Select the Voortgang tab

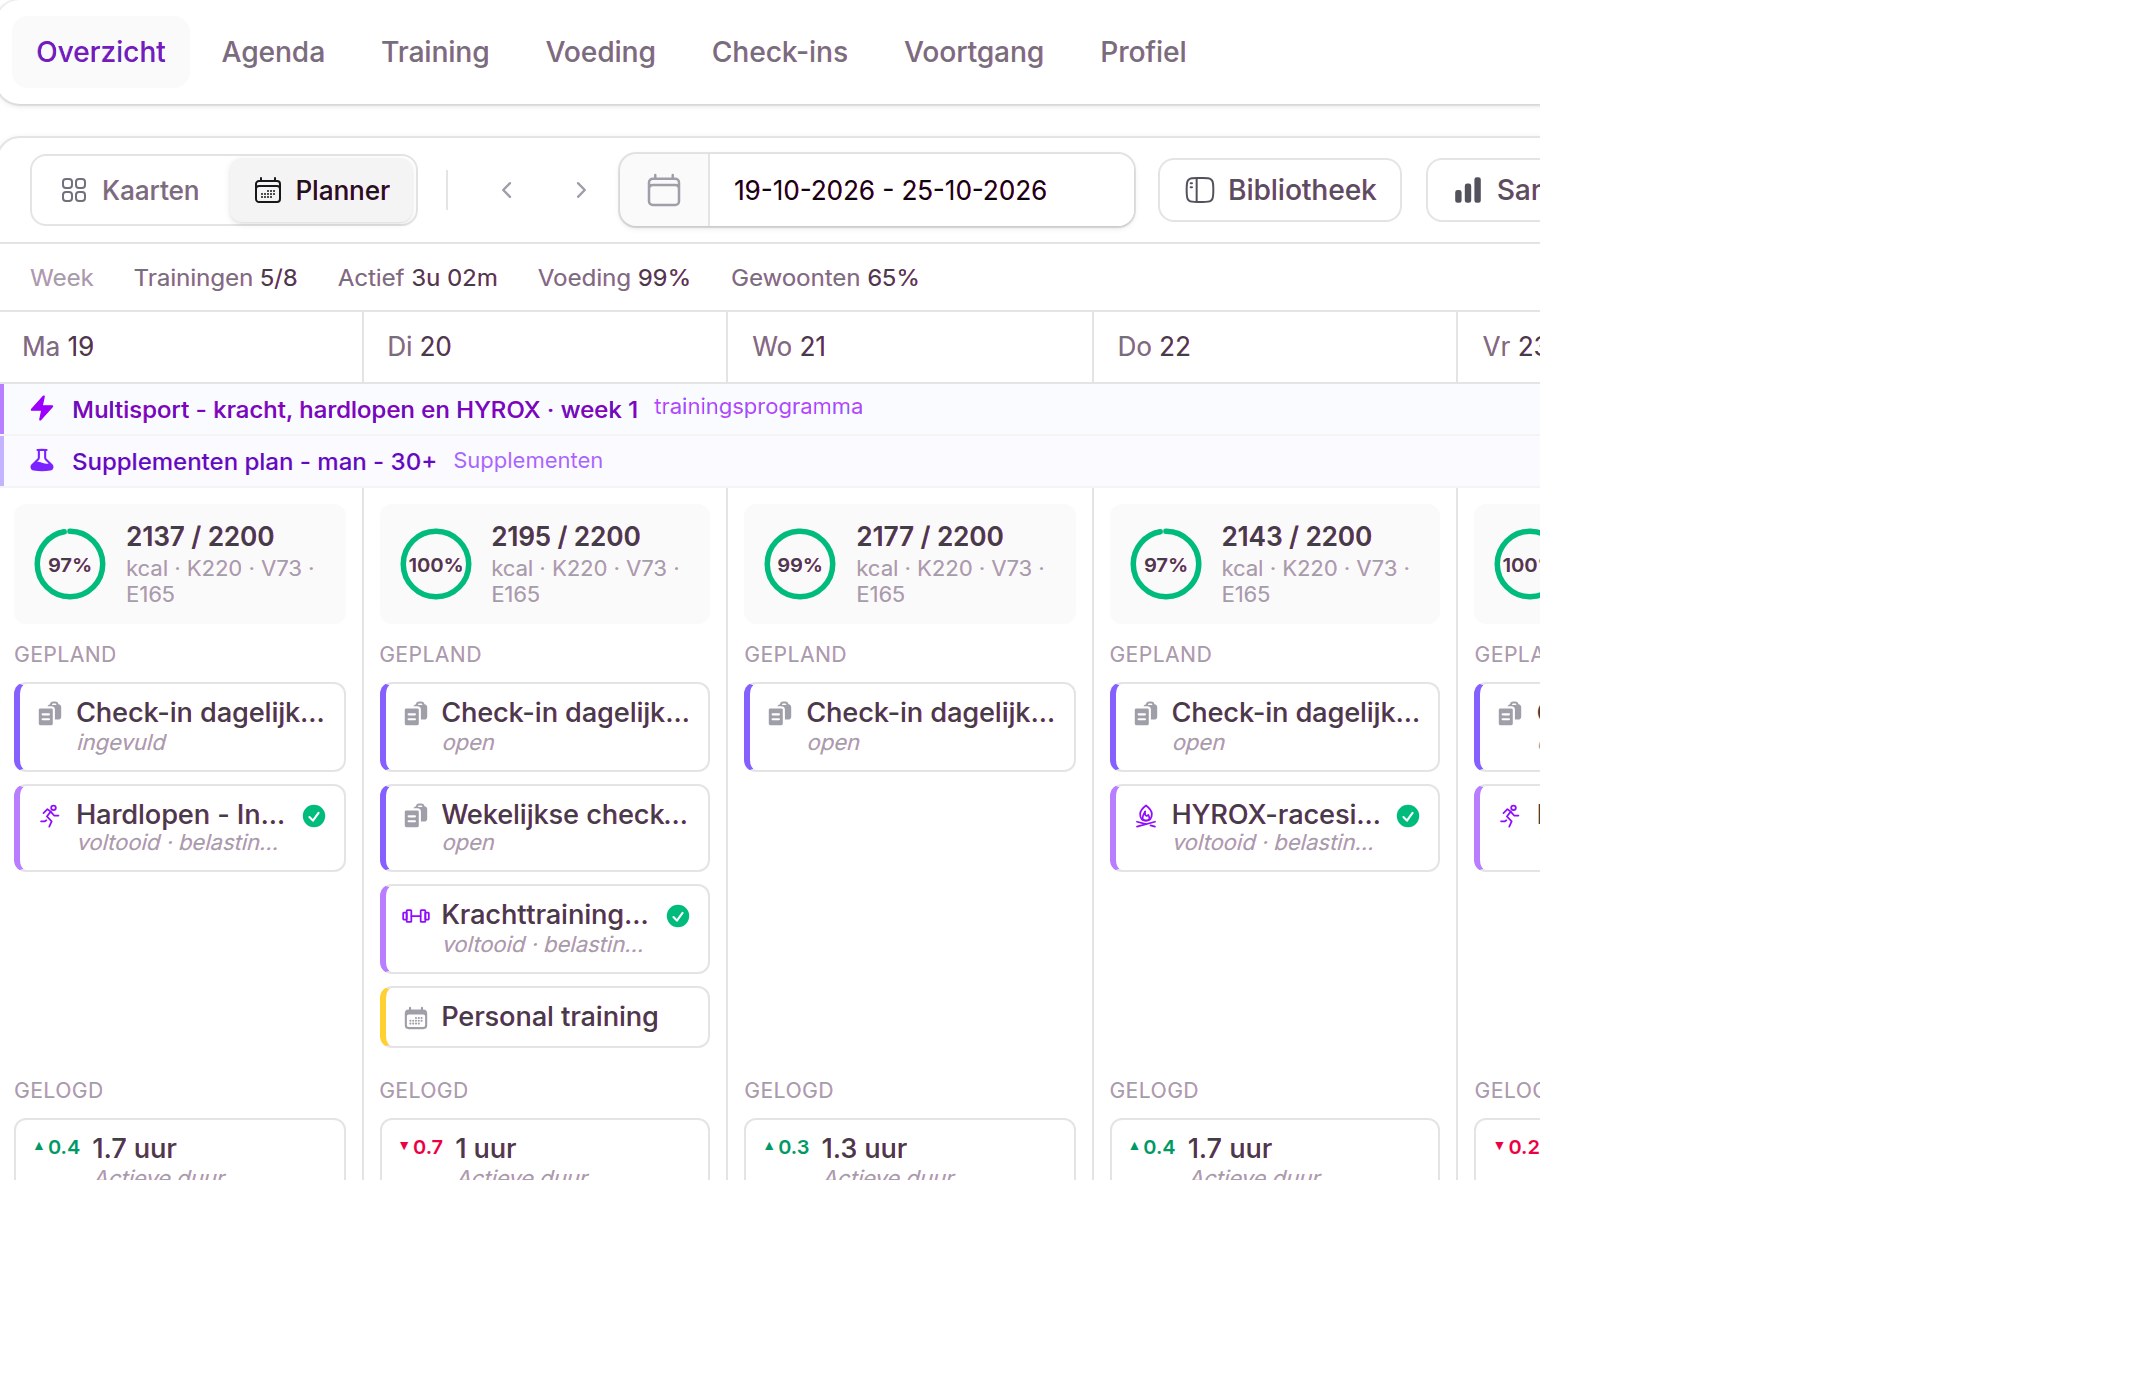974,52
